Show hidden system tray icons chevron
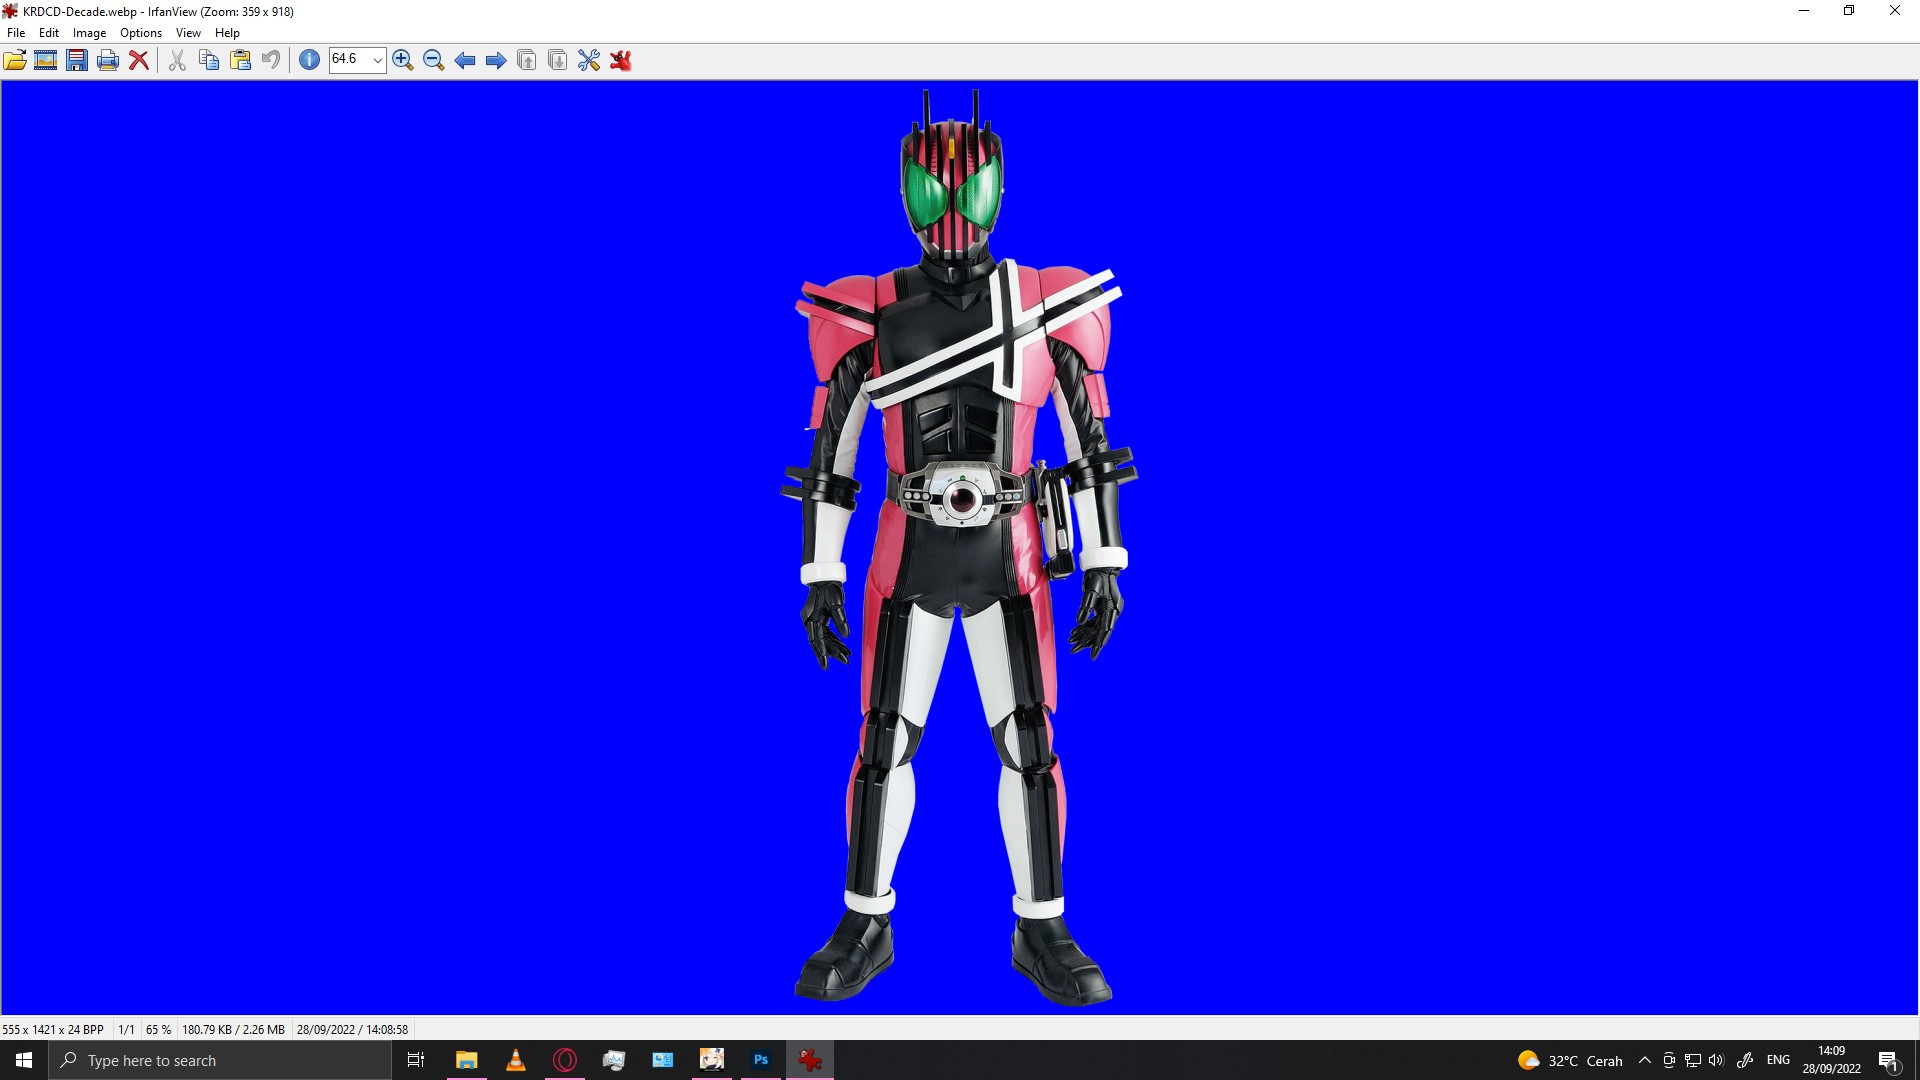Image resolution: width=1920 pixels, height=1080 pixels. (1644, 1060)
